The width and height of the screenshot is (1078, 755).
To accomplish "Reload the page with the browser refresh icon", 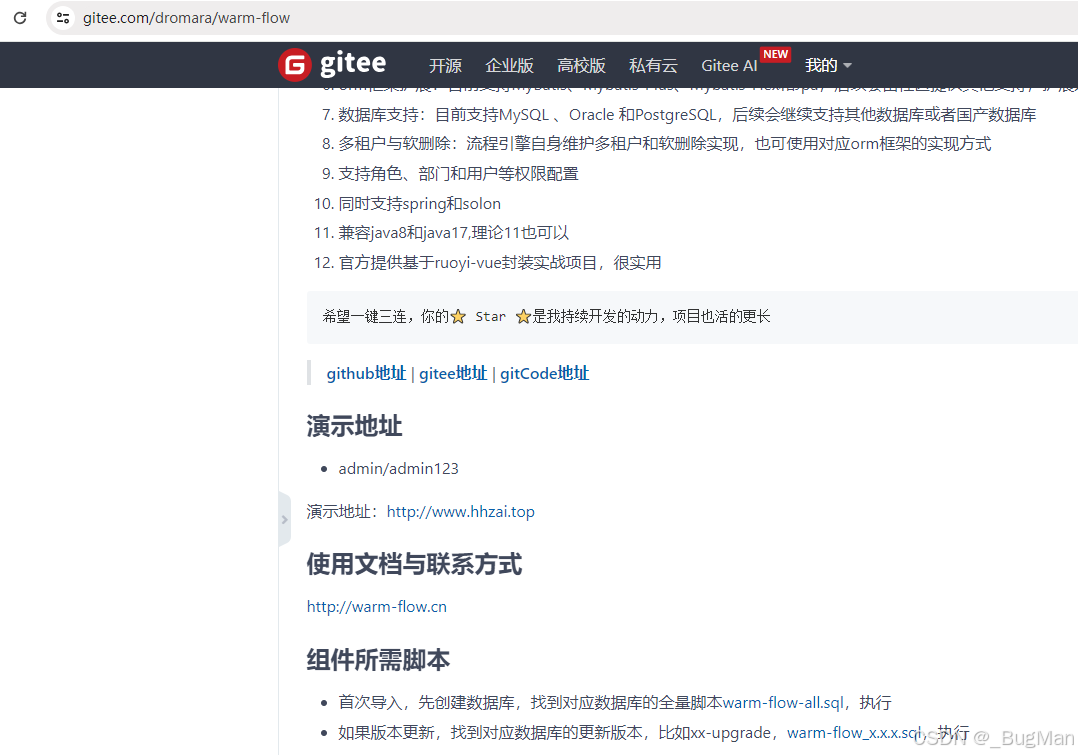I will point(20,18).
